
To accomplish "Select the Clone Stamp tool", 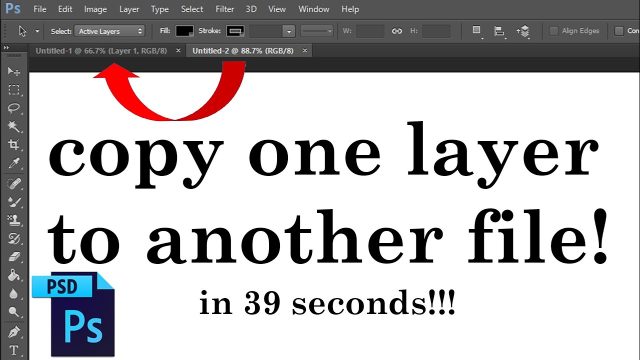I will pos(13,220).
